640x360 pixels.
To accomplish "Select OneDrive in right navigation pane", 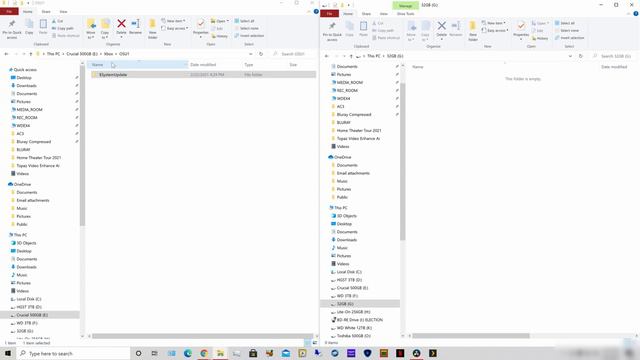I will pyautogui.click(x=342, y=157).
